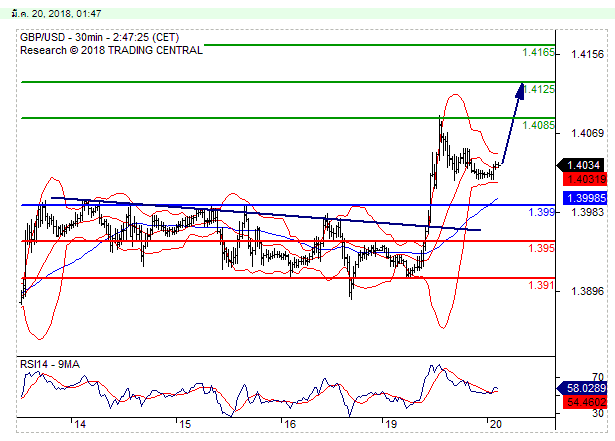Click the blue moving average tag 1.39985
The width and height of the screenshot is (615, 441).
585,198
